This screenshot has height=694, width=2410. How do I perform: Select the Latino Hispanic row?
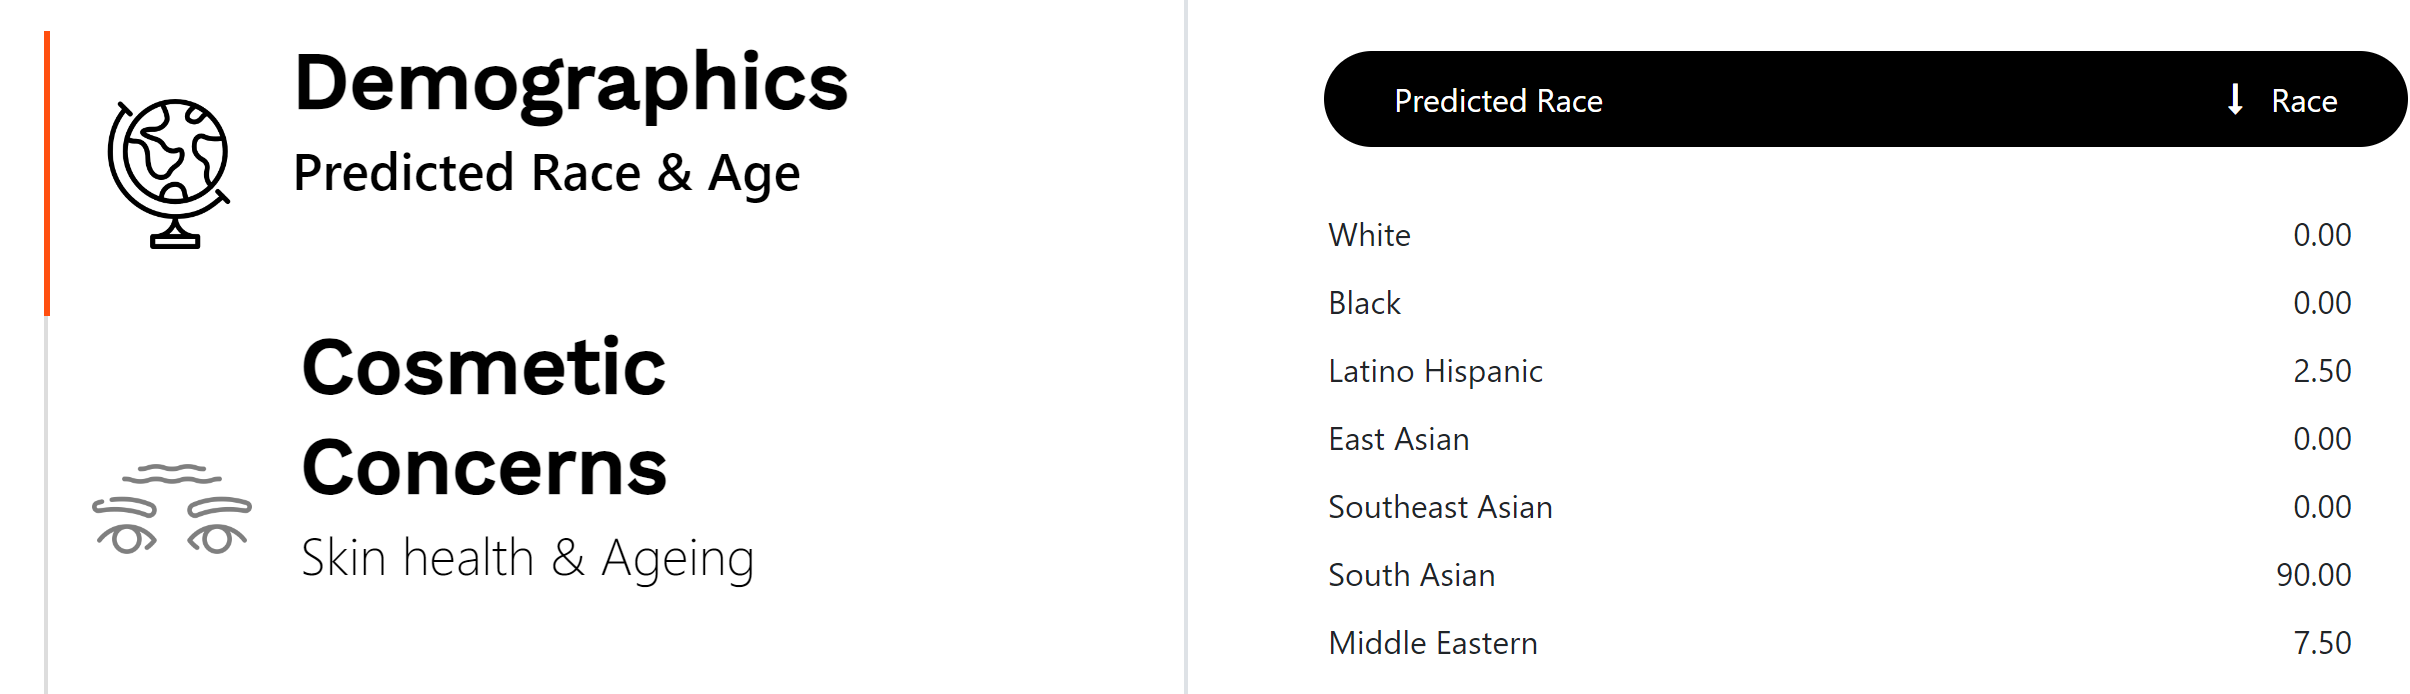tap(1435, 371)
